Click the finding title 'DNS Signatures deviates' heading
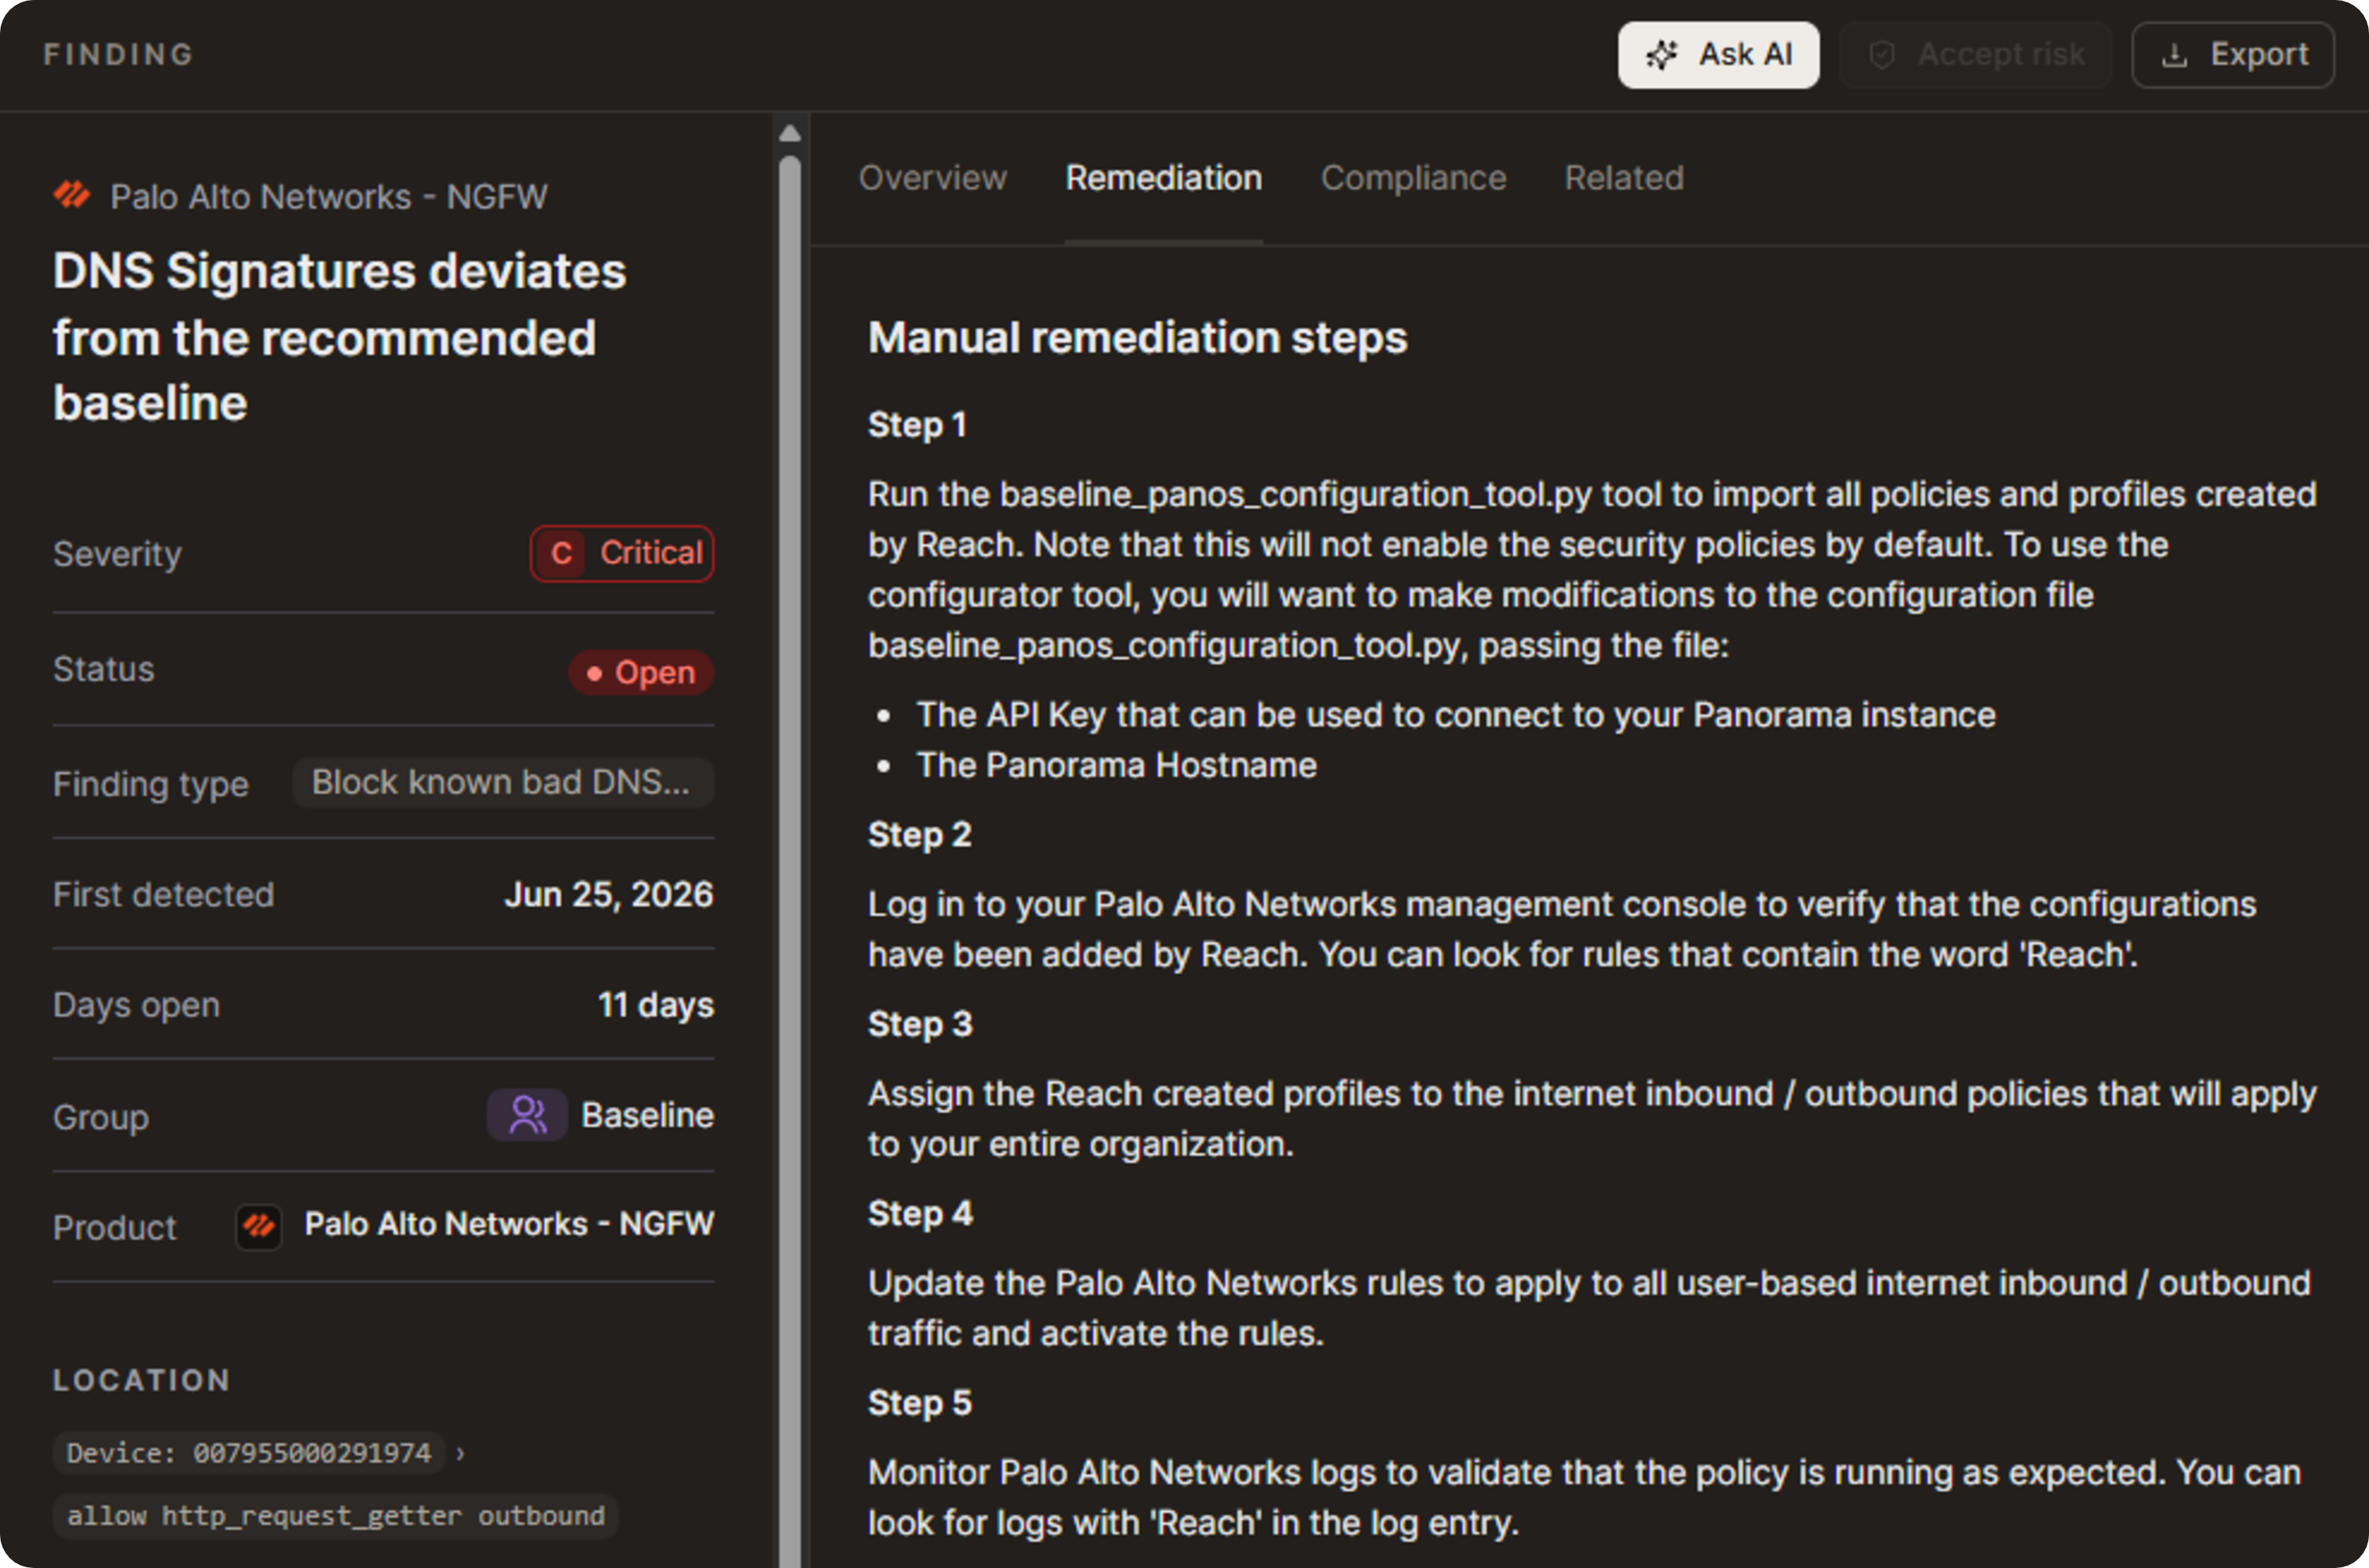The width and height of the screenshot is (2369, 1568). click(340, 337)
